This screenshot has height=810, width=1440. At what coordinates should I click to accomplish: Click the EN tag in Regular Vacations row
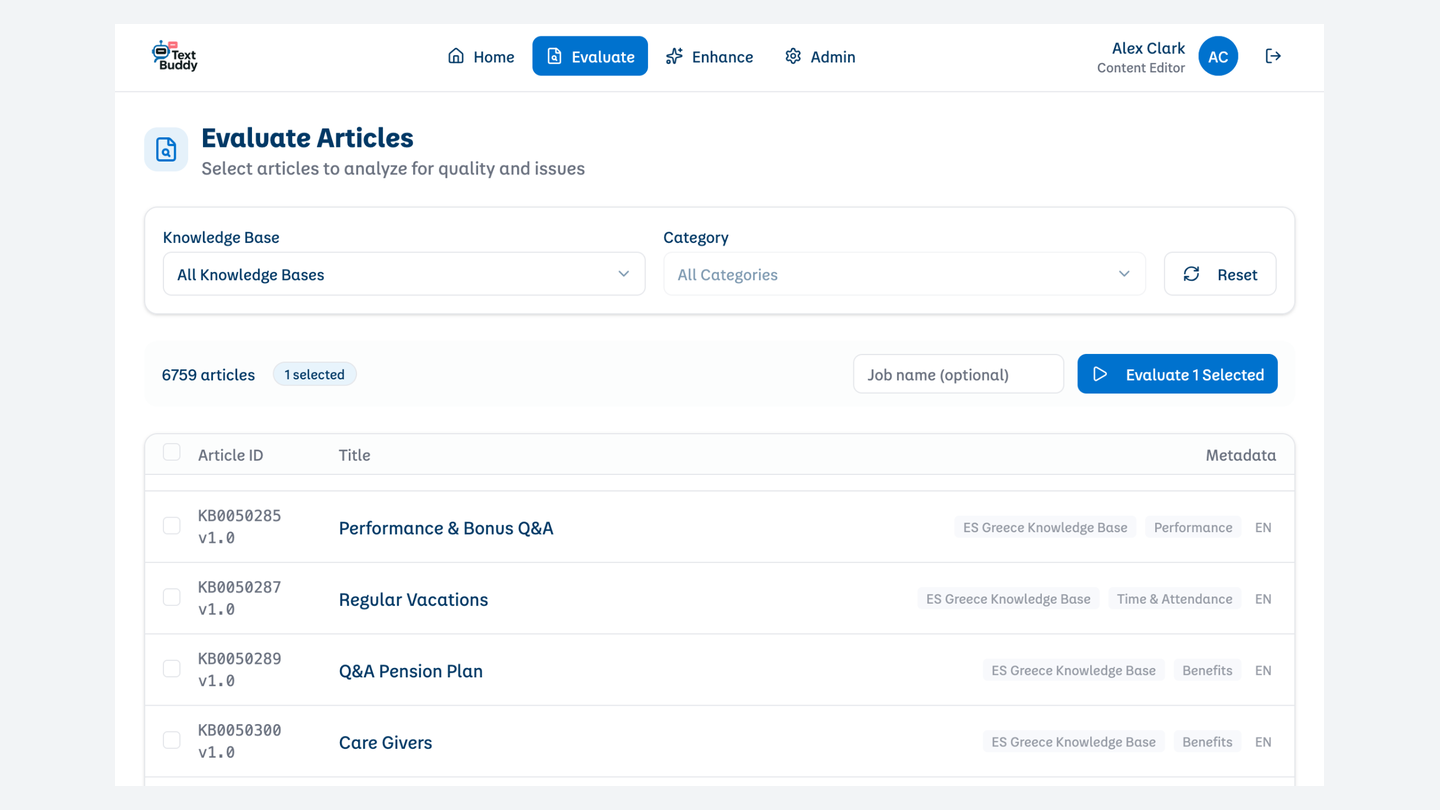pos(1263,599)
